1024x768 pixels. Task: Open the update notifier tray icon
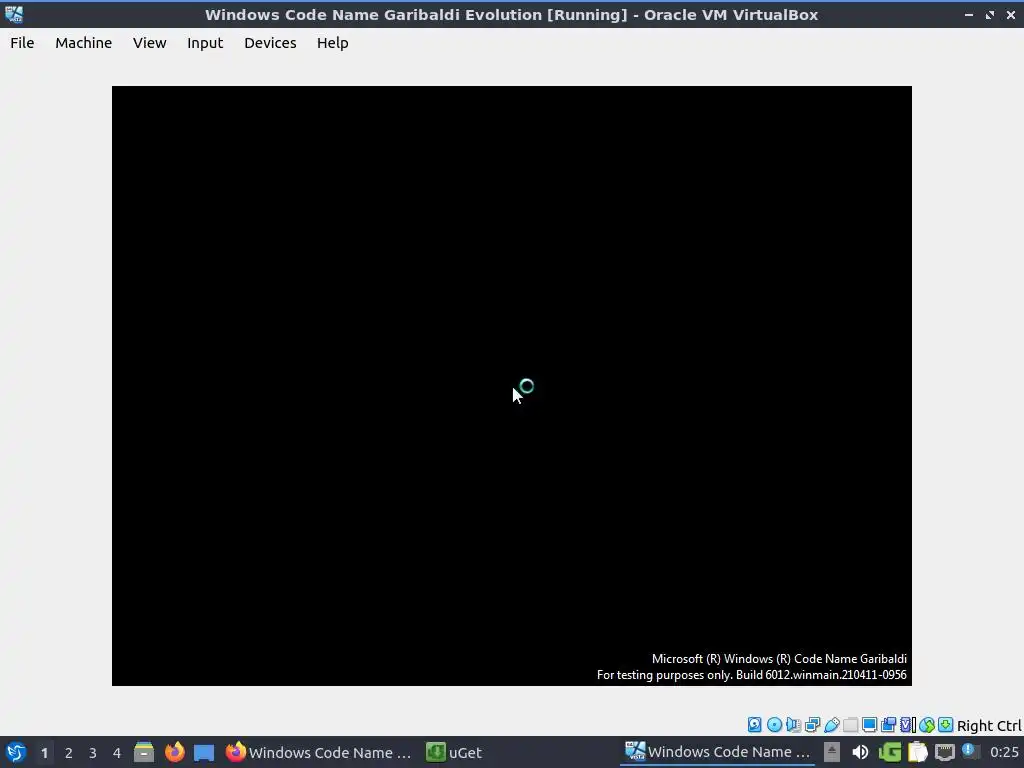[970, 752]
